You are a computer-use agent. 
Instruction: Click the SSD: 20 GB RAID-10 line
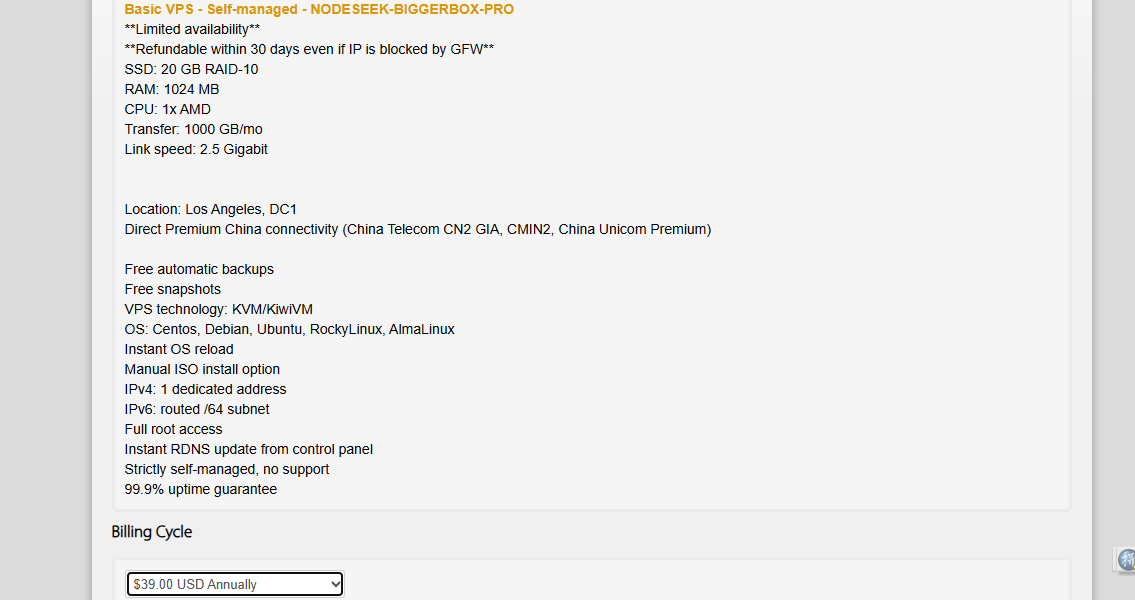click(191, 69)
